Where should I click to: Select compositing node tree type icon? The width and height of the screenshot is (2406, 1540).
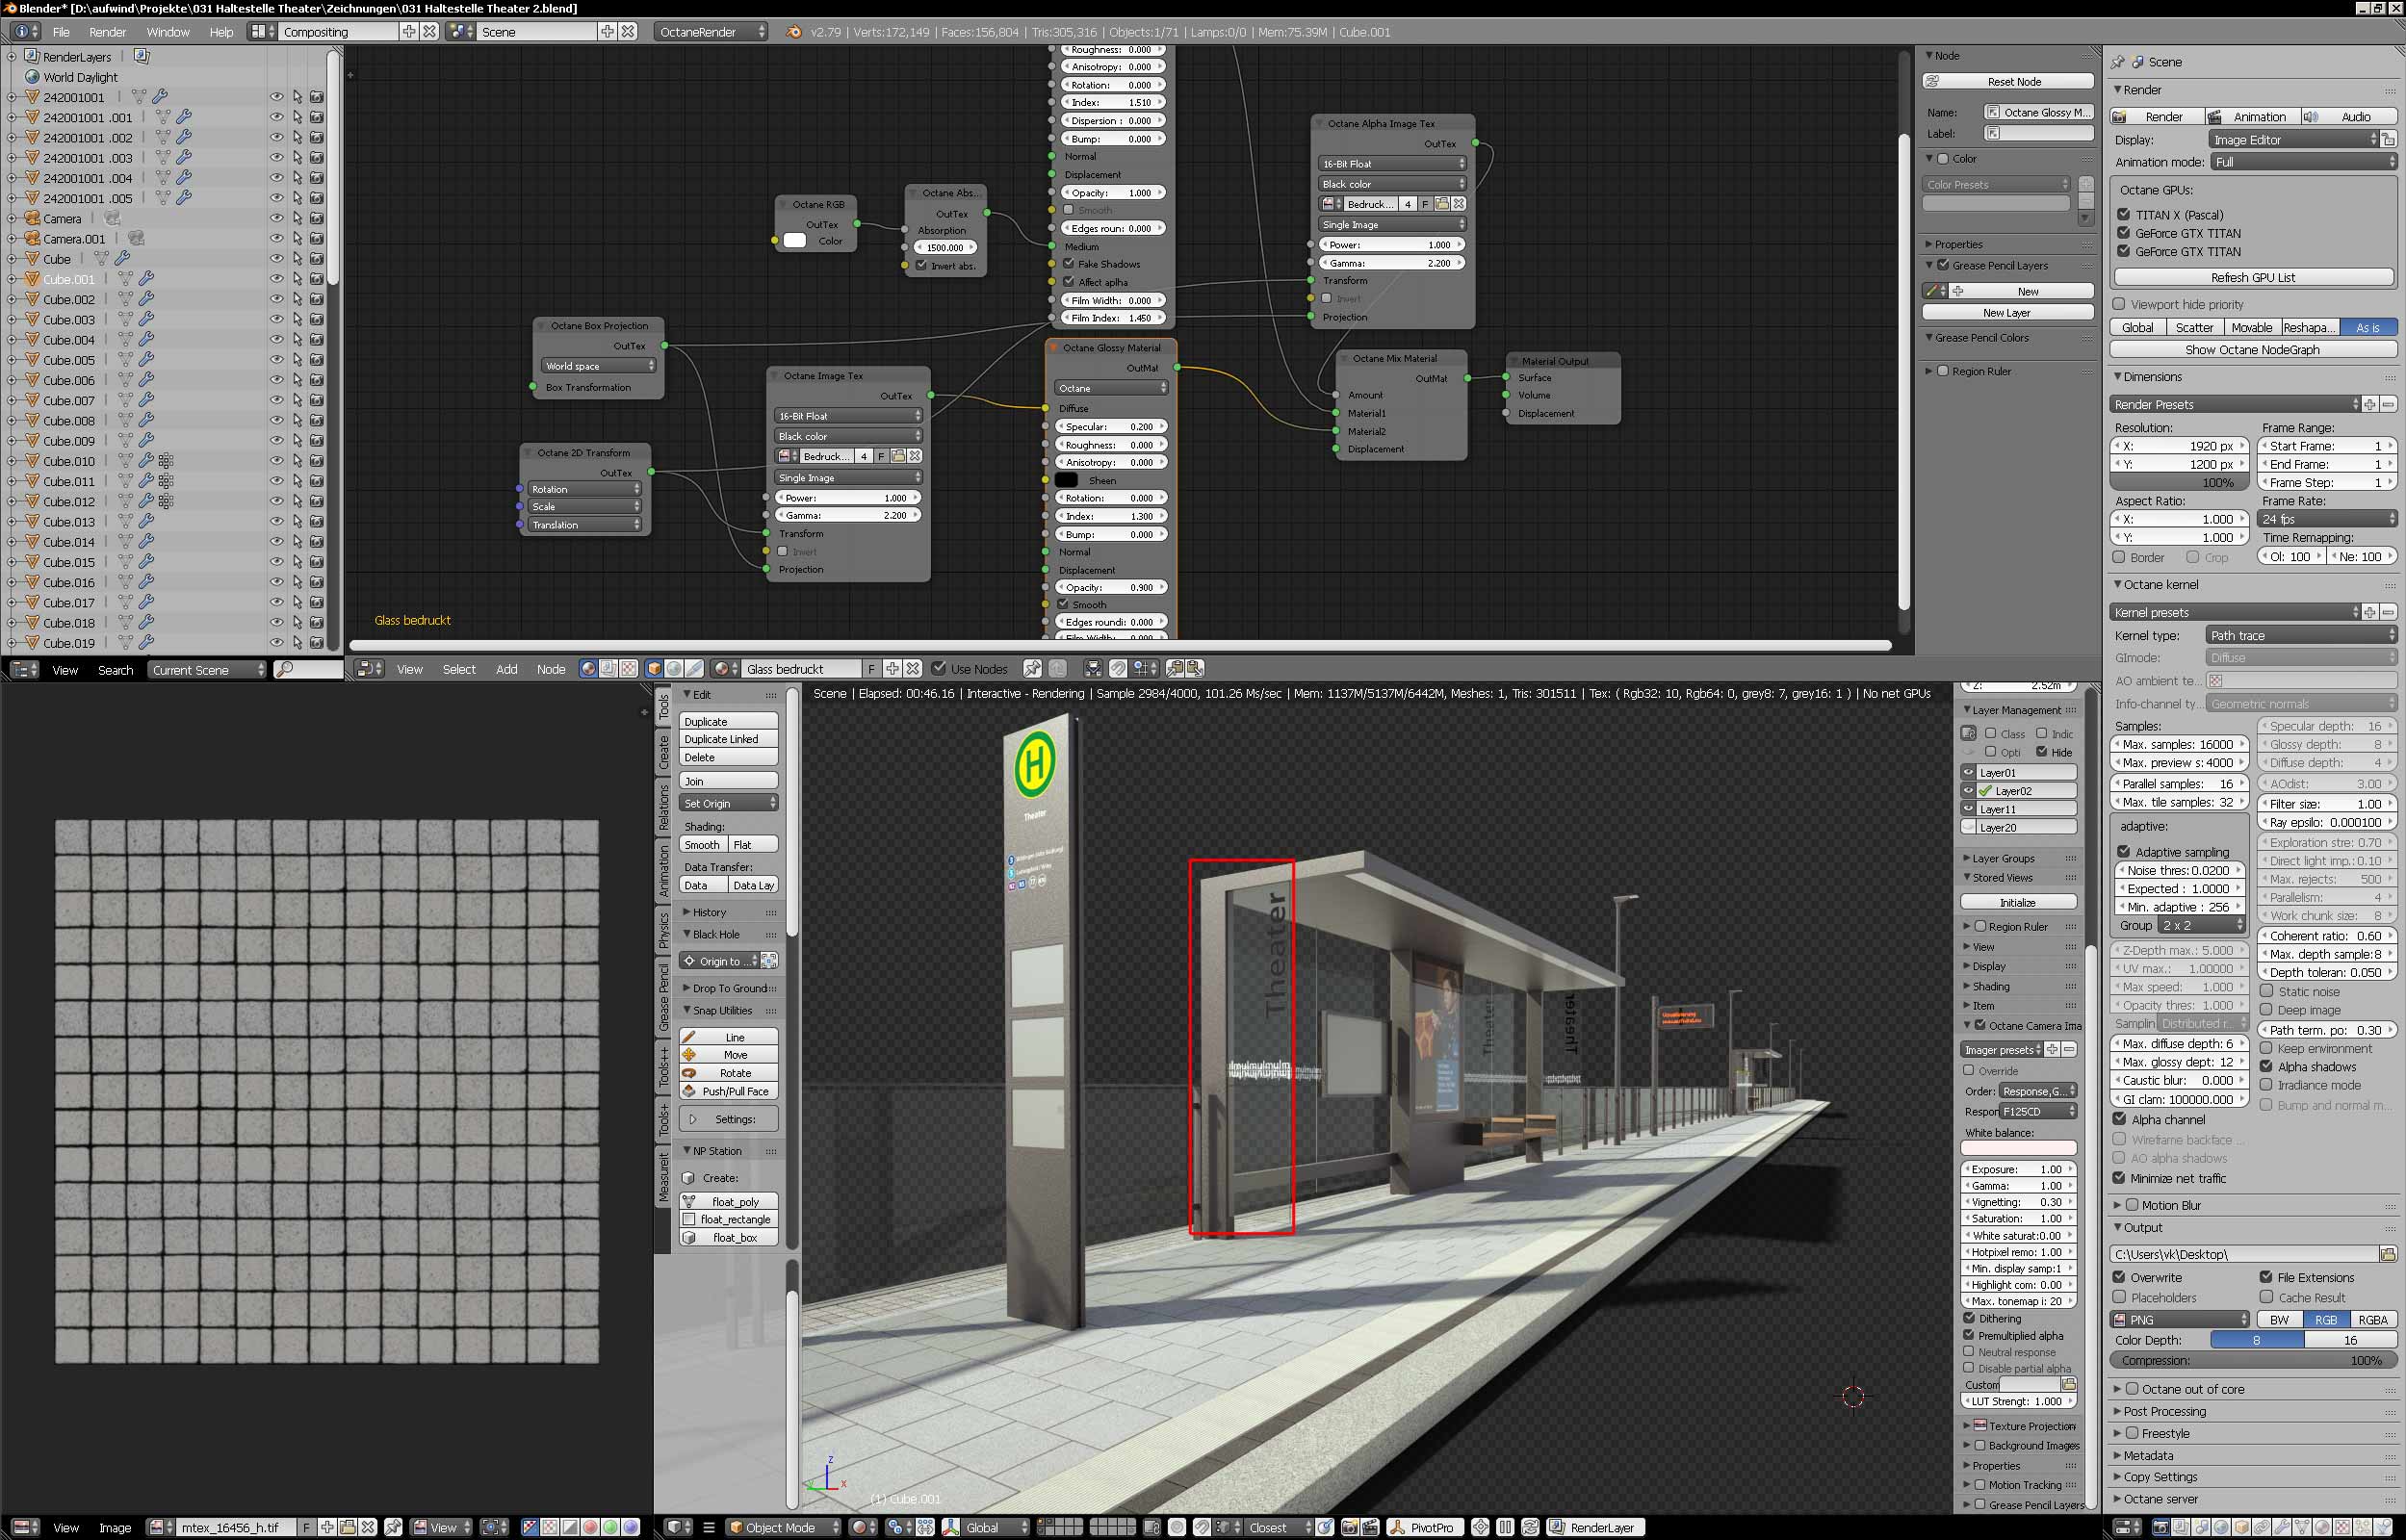click(x=608, y=669)
